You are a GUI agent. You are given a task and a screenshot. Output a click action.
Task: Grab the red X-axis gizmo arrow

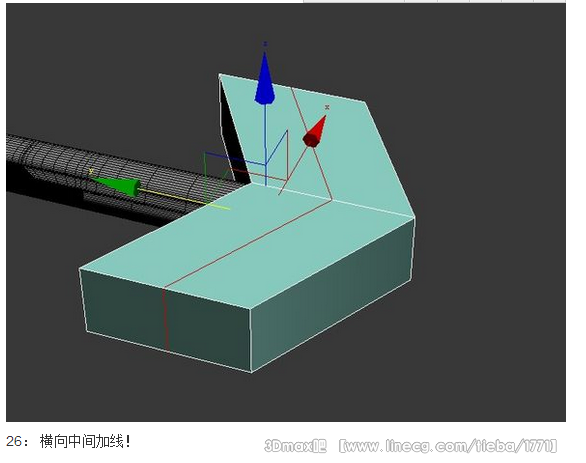point(314,131)
